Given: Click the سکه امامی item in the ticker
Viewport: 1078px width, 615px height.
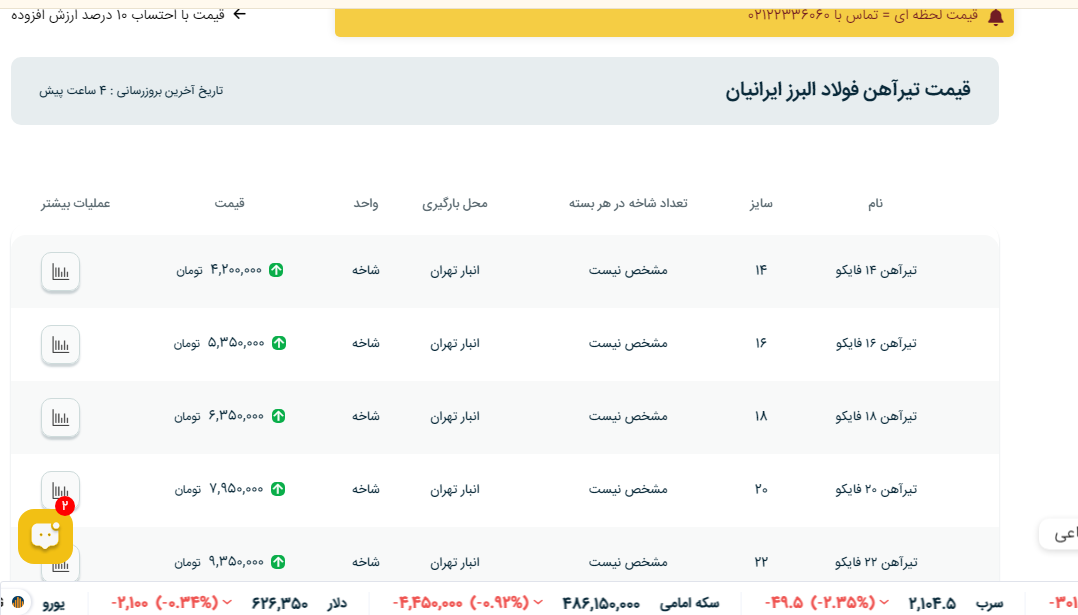Looking at the screenshot, I should coord(689,603).
